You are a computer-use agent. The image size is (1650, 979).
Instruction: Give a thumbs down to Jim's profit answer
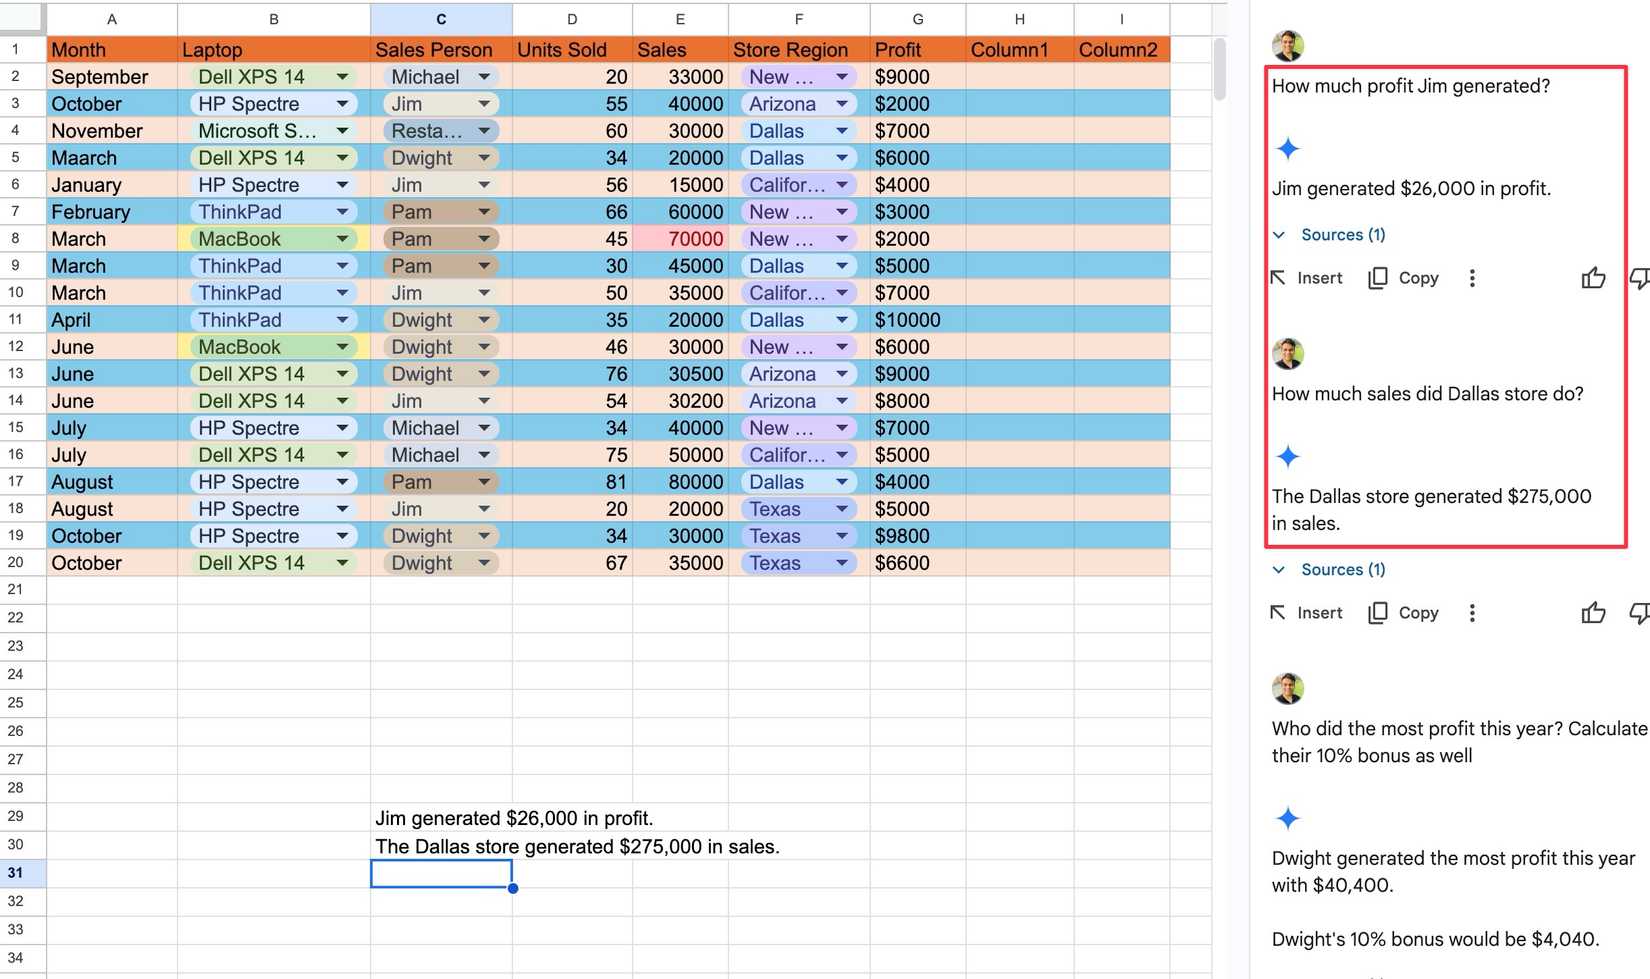coord(1640,278)
